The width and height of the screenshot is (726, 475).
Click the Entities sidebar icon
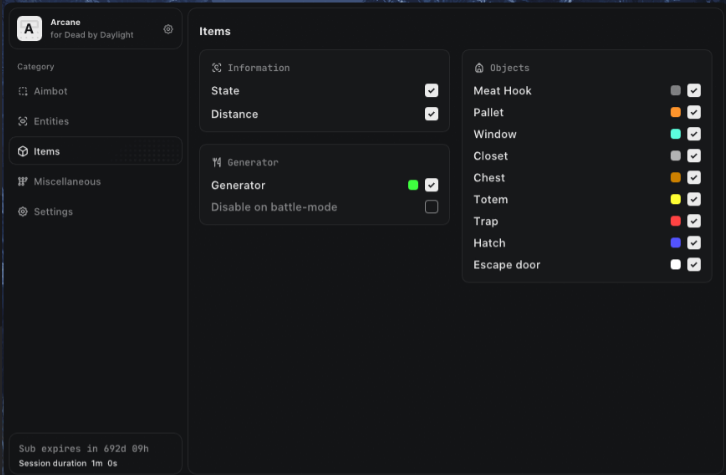tap(23, 122)
